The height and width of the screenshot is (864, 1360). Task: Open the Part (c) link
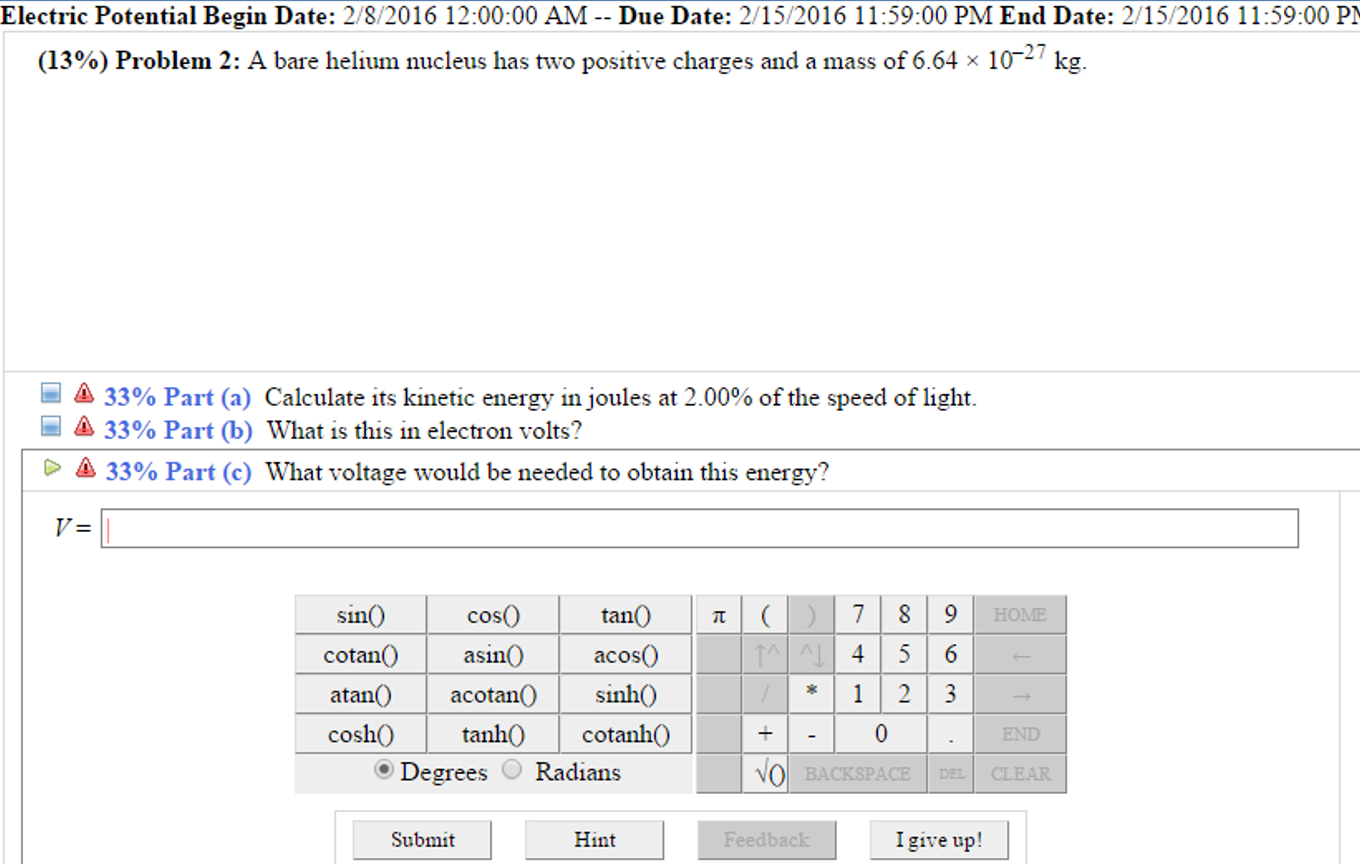(179, 472)
